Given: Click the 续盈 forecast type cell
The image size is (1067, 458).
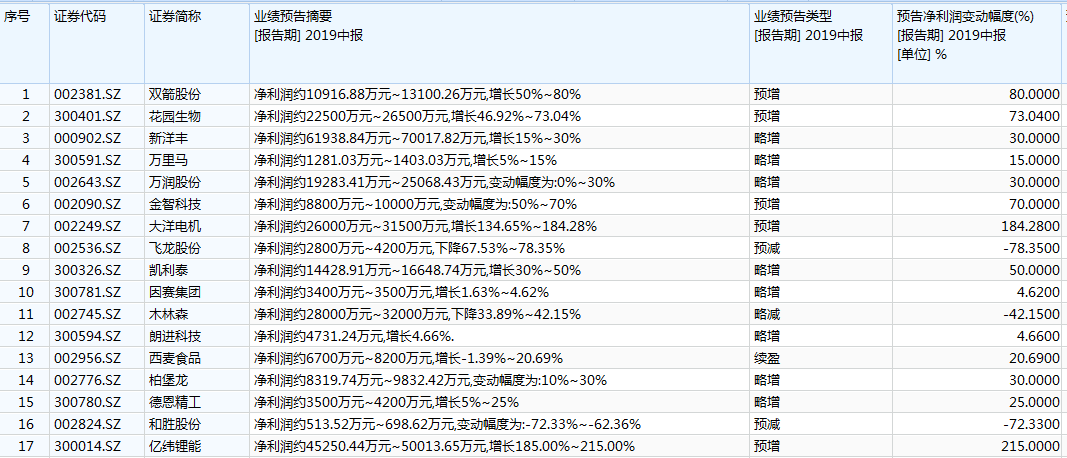Looking at the screenshot, I should (x=767, y=358).
